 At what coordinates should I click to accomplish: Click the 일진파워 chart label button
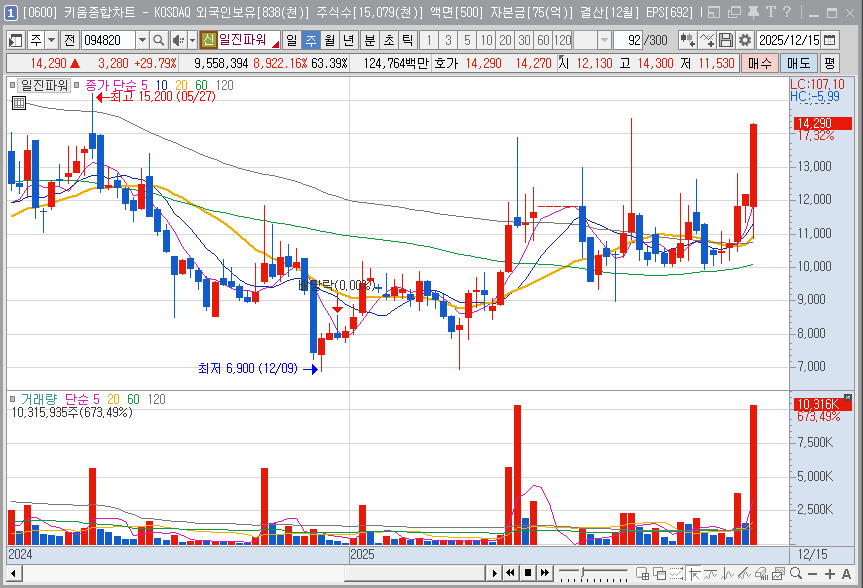(45, 85)
